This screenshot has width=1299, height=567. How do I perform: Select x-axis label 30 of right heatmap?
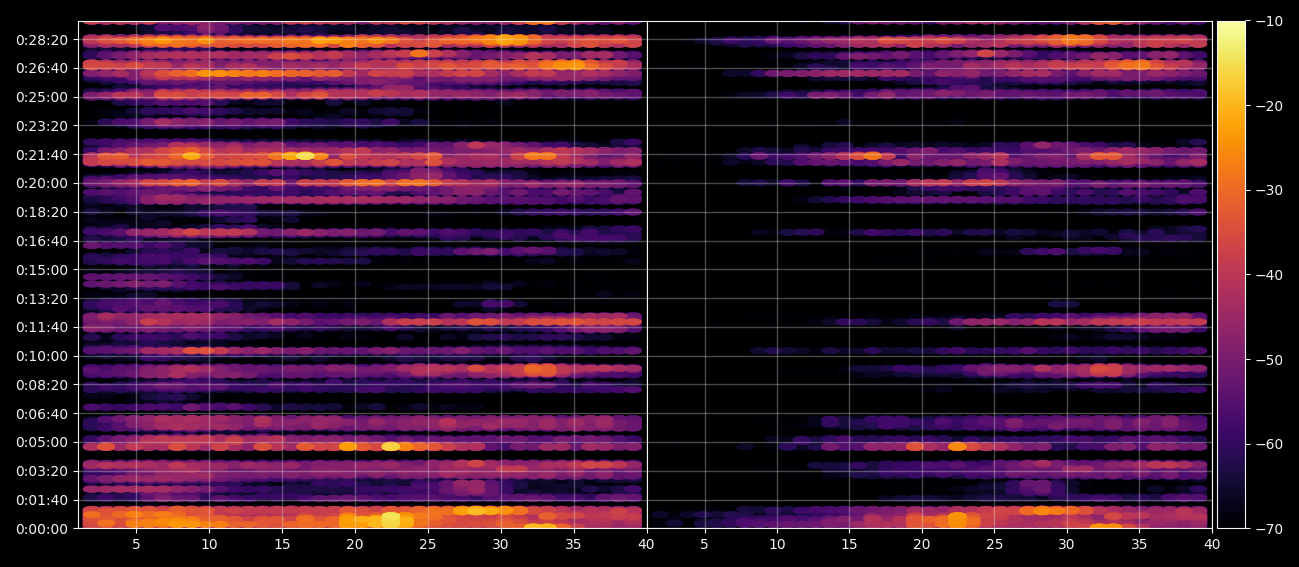[1067, 545]
